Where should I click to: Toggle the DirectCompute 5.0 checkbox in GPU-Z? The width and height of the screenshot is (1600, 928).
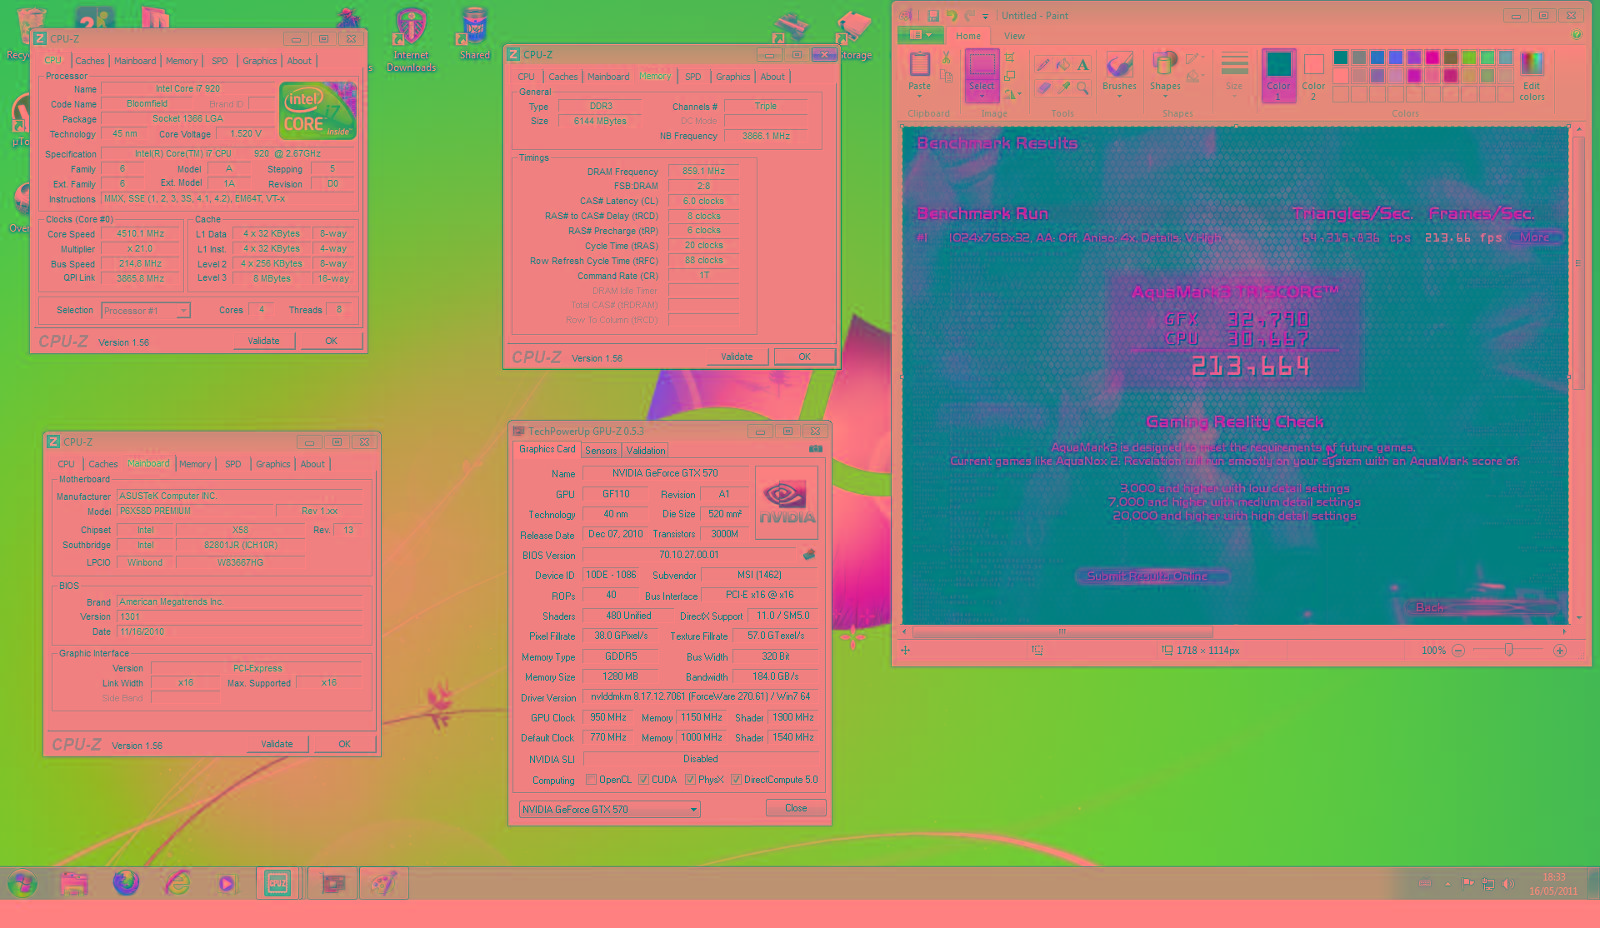click(x=736, y=780)
